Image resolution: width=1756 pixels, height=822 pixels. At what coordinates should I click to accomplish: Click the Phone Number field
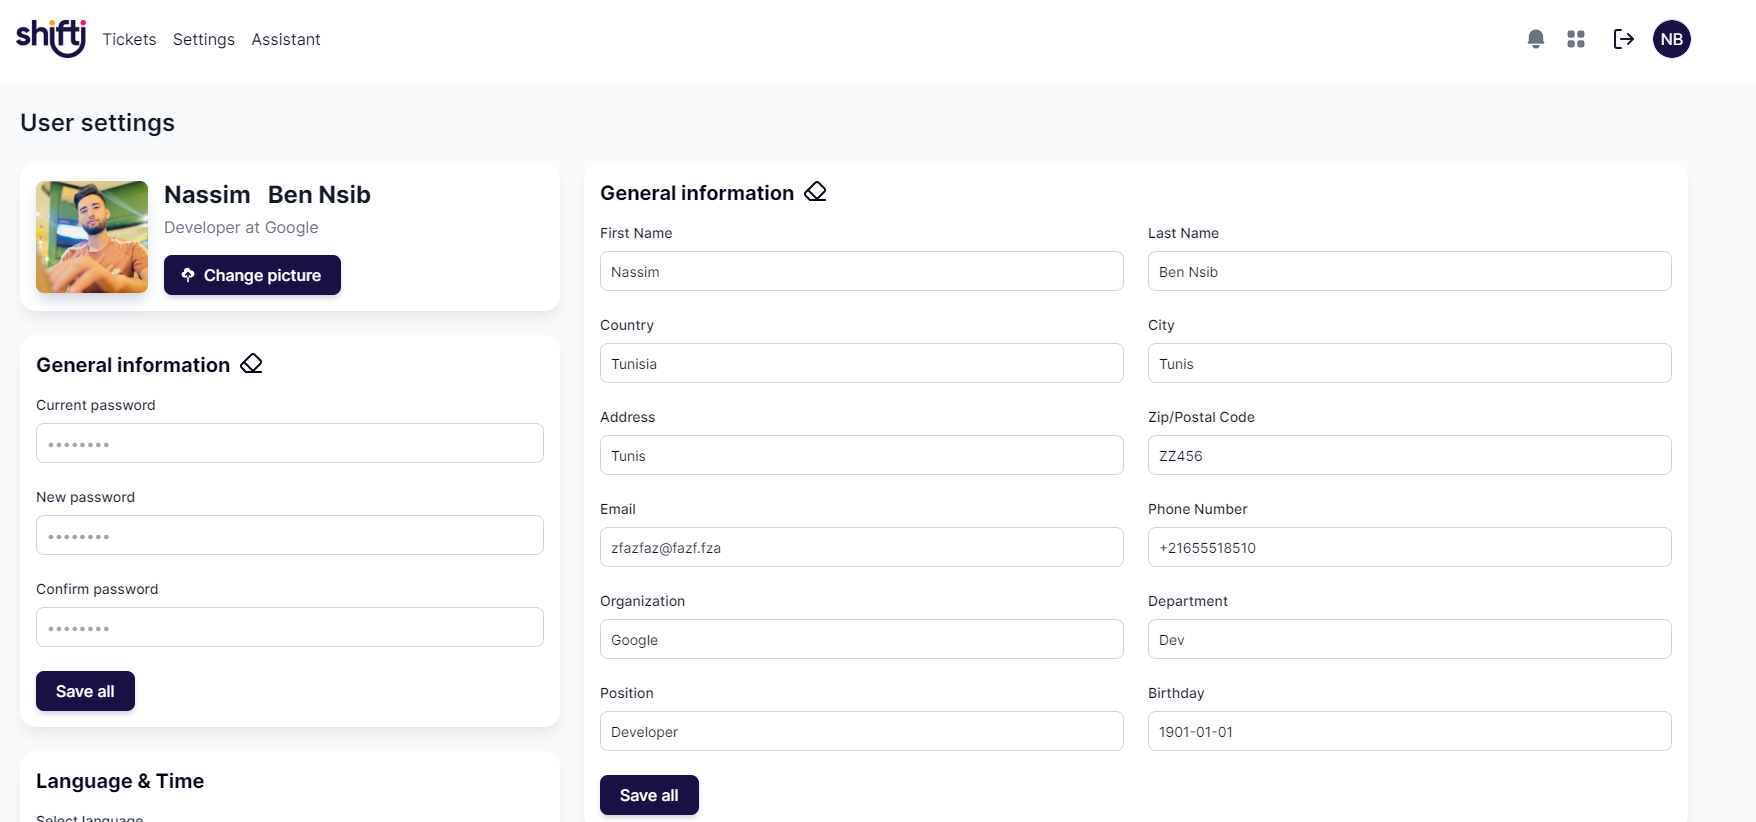point(1410,547)
